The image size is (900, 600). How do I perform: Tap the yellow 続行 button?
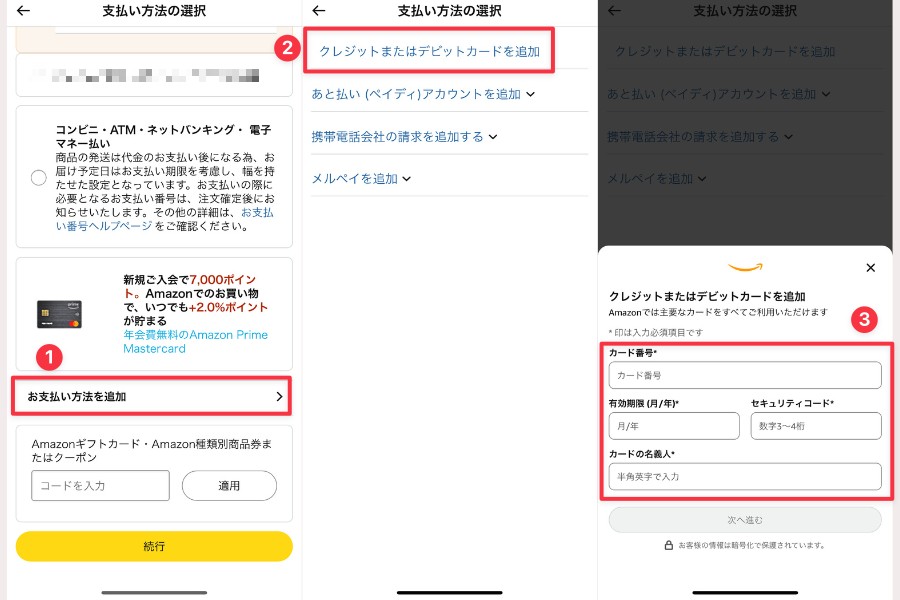[154, 546]
